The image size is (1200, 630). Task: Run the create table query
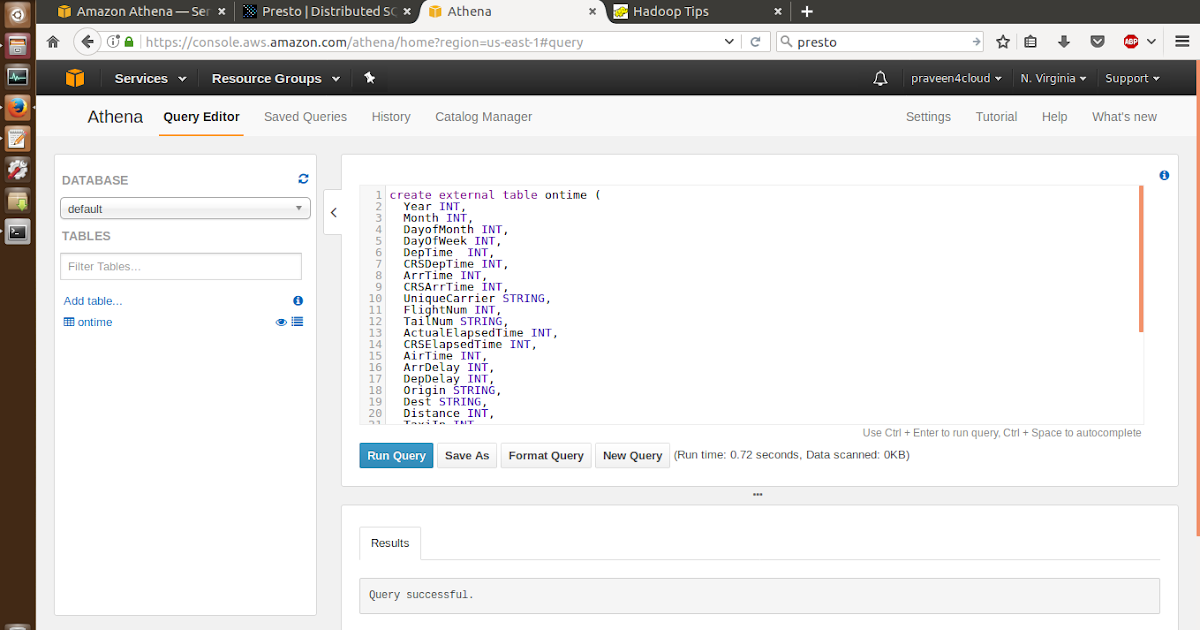pyautogui.click(x=396, y=455)
